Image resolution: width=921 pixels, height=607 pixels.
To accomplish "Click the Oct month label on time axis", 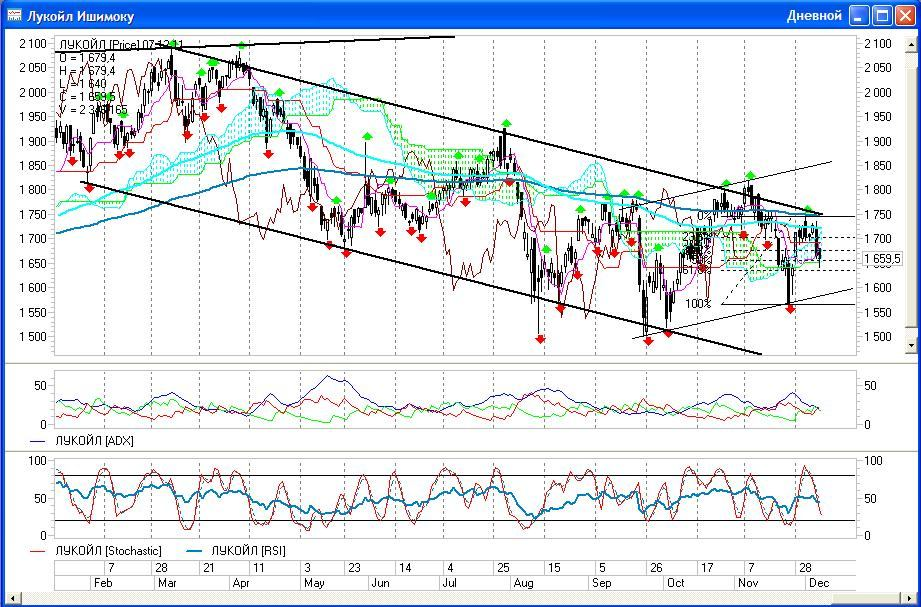I will tap(676, 583).
